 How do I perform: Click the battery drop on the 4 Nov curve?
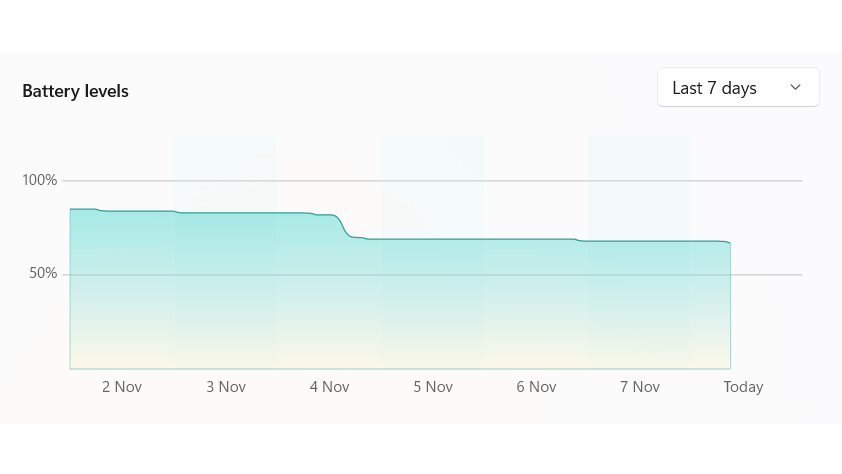tap(345, 228)
